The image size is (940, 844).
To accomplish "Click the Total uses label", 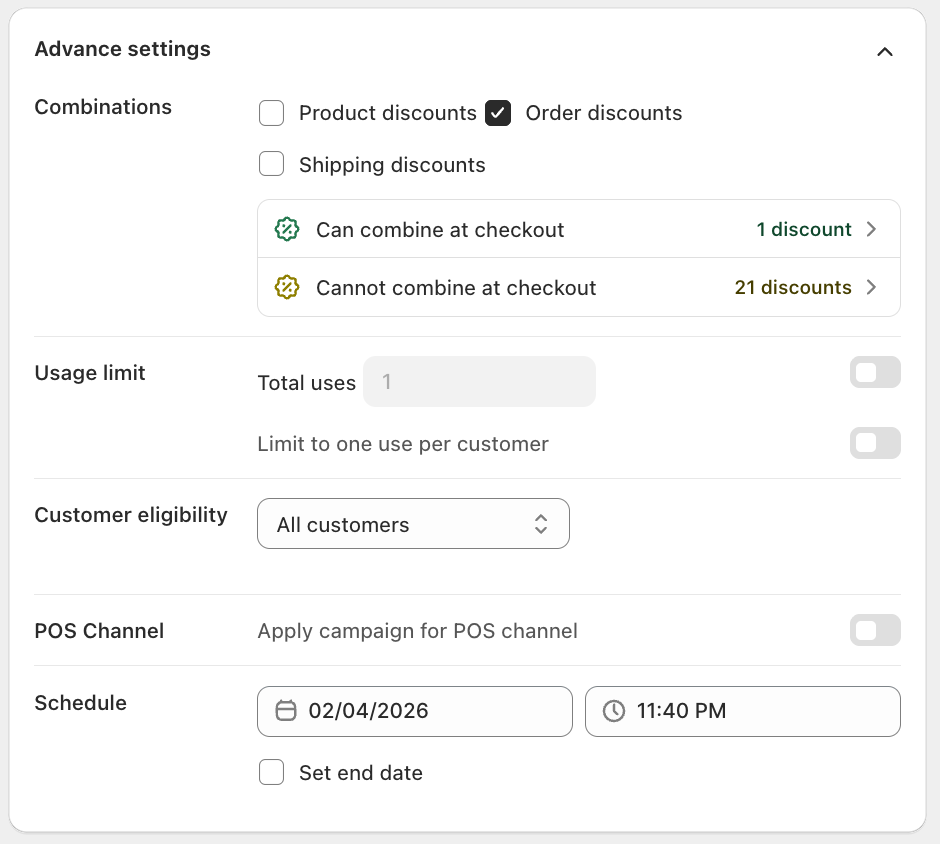I will coord(307,383).
